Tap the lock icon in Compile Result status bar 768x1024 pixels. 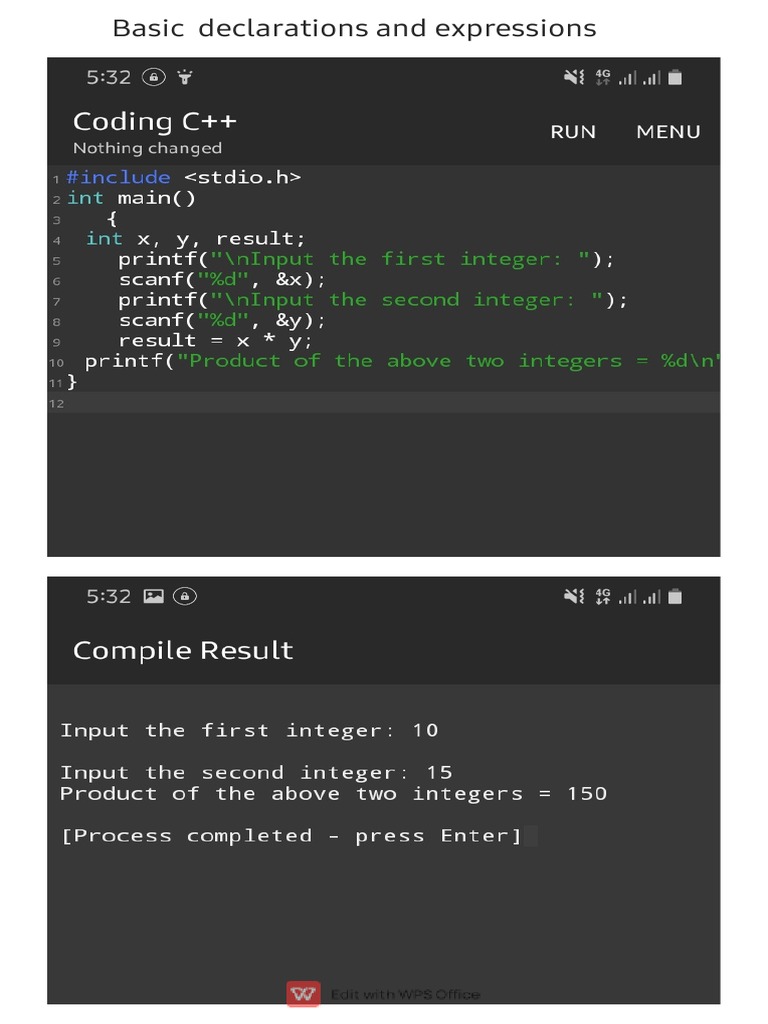point(184,596)
